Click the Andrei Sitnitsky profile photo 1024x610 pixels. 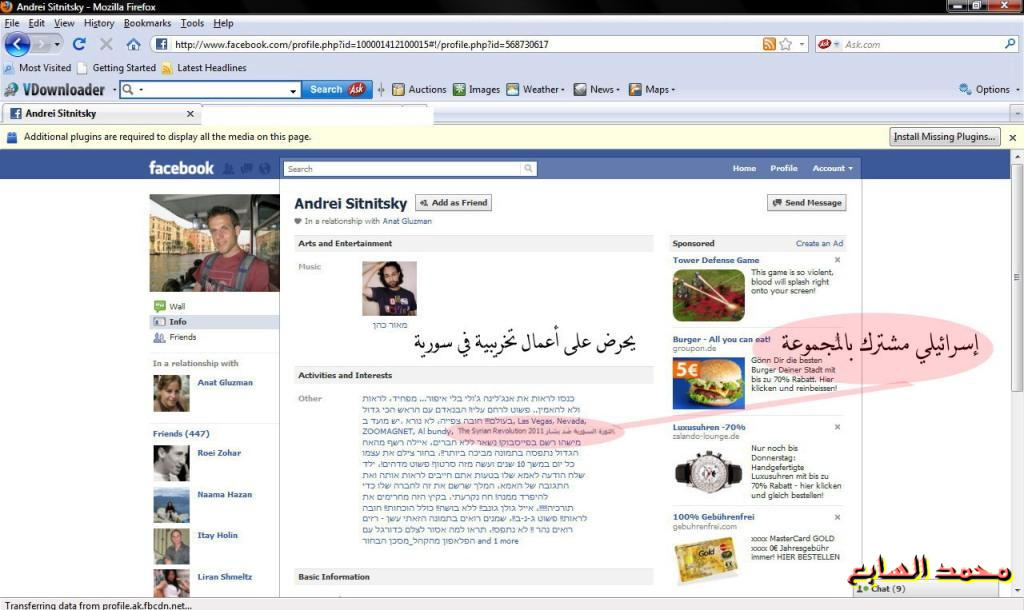[x=214, y=243]
